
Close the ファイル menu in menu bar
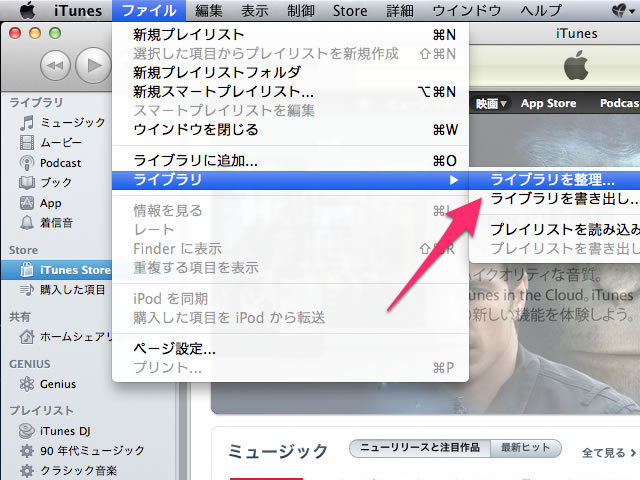click(149, 11)
